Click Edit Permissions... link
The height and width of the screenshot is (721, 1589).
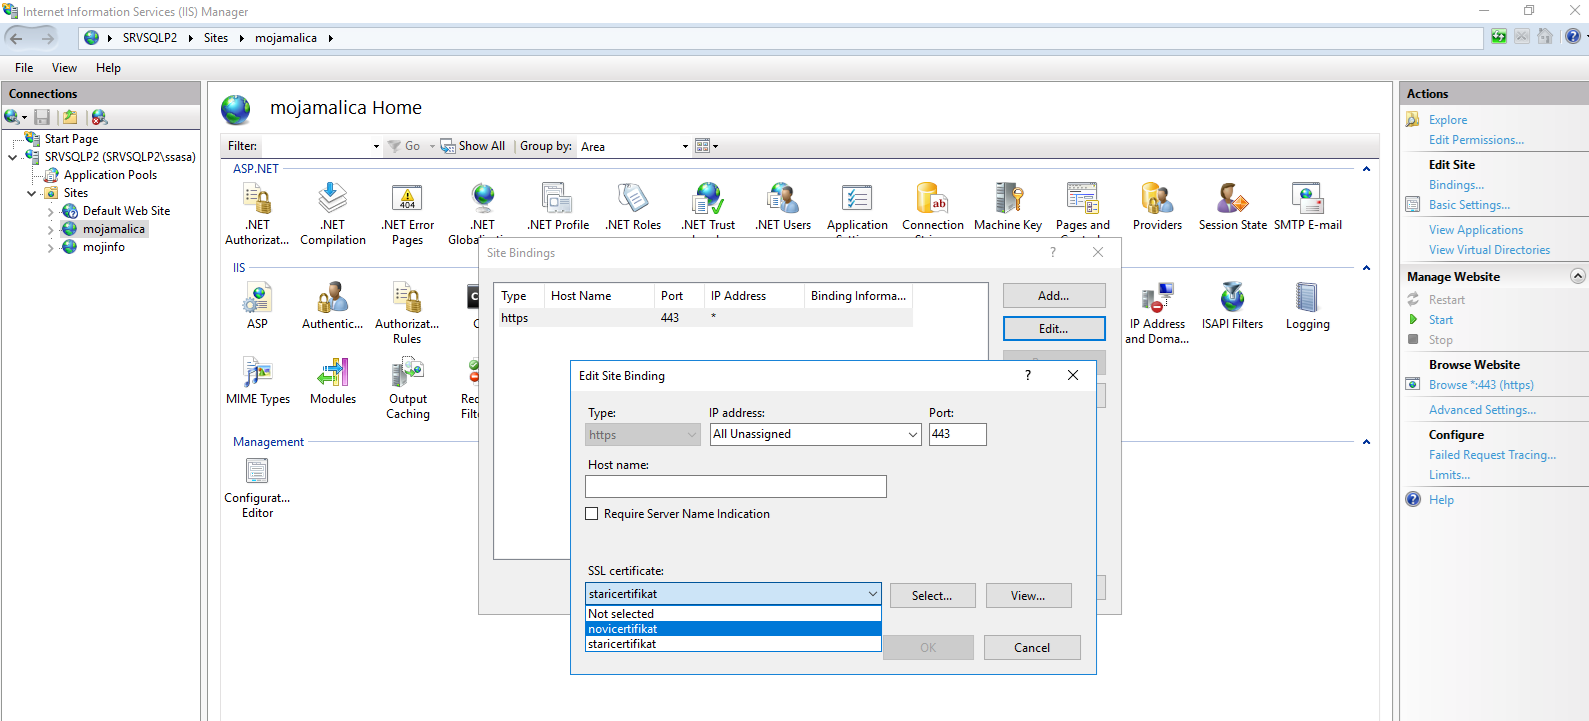(1476, 140)
